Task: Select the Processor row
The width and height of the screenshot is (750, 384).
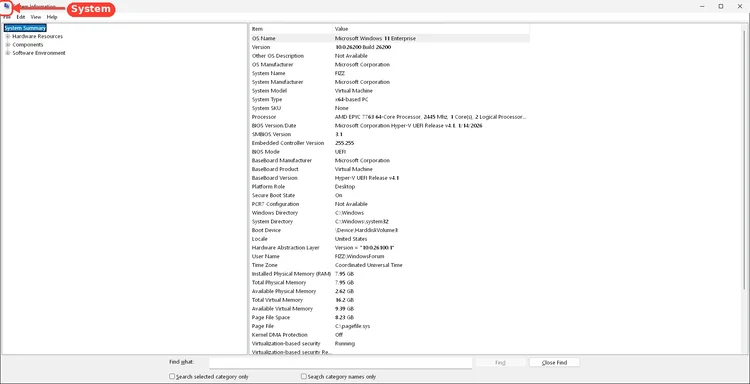Action: (390, 117)
